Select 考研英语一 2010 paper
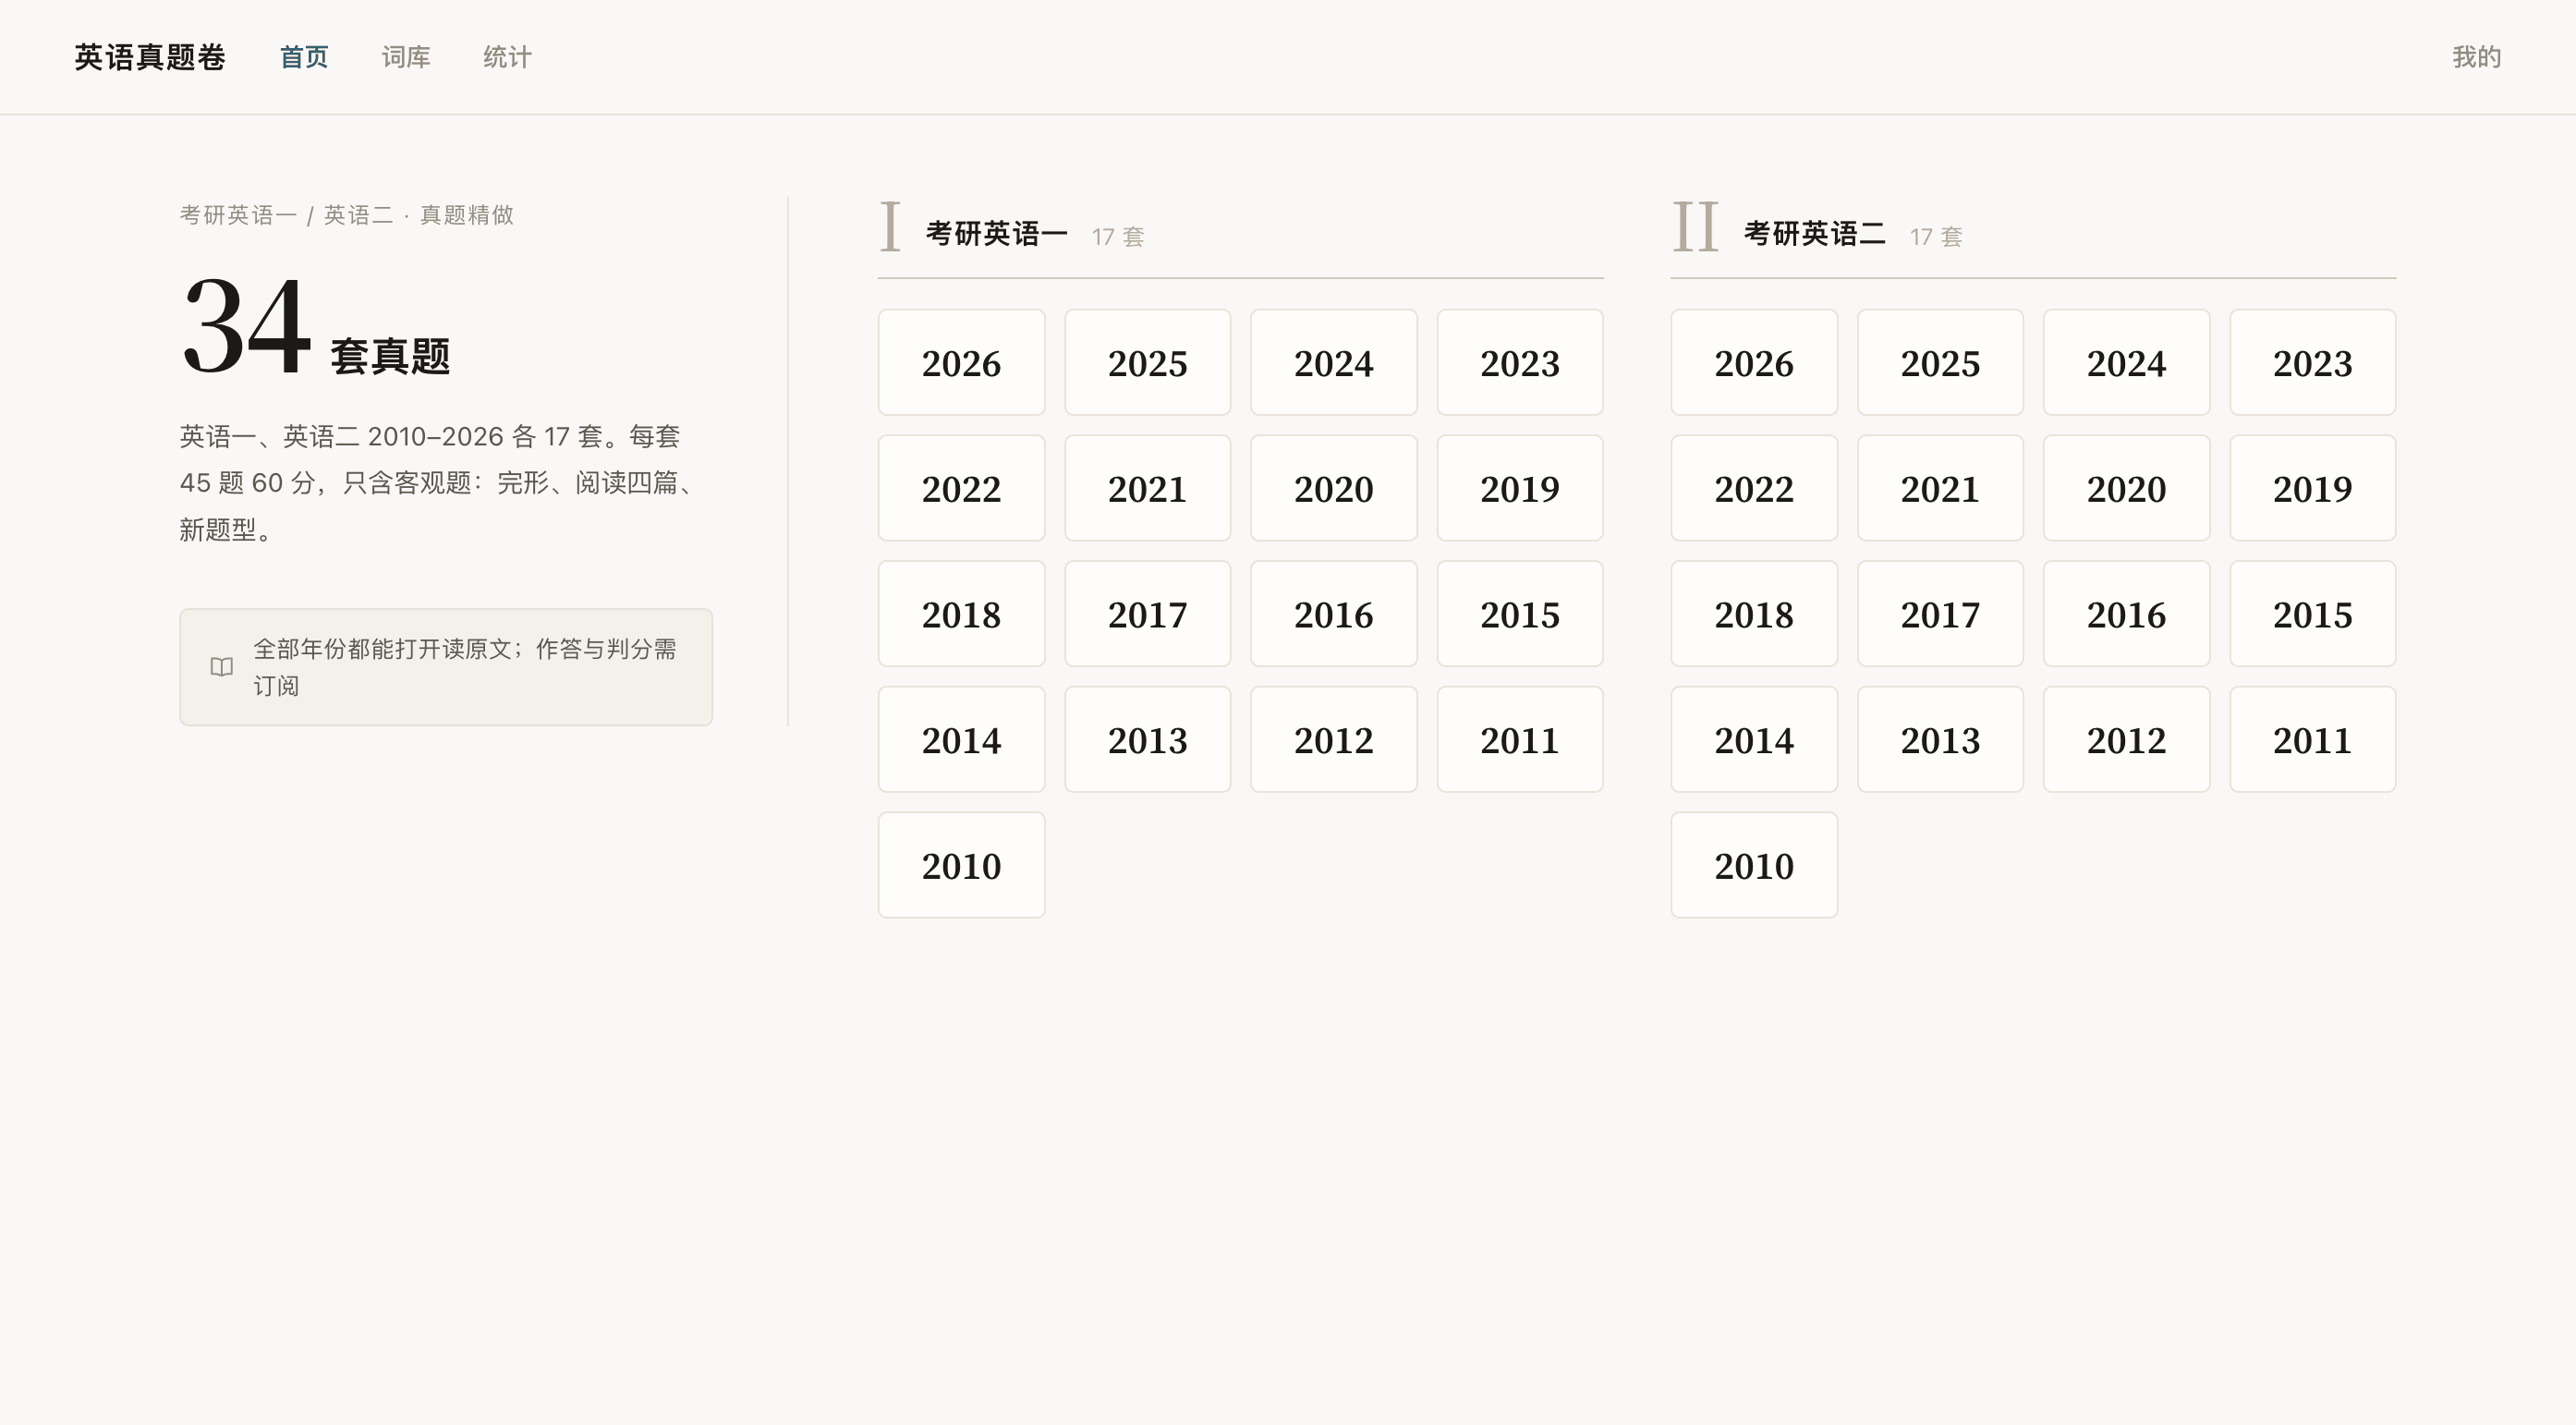The image size is (2576, 1425). coord(961,865)
